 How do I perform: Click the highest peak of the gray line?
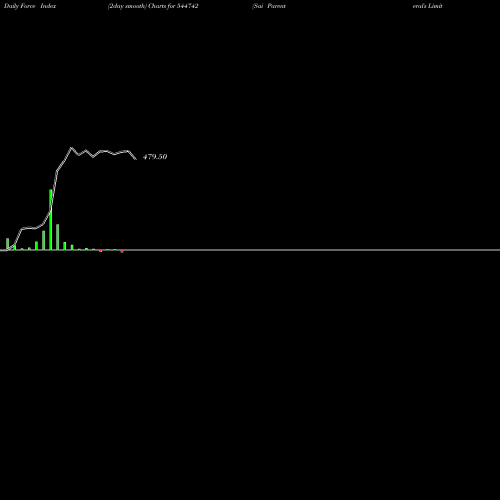point(71,148)
